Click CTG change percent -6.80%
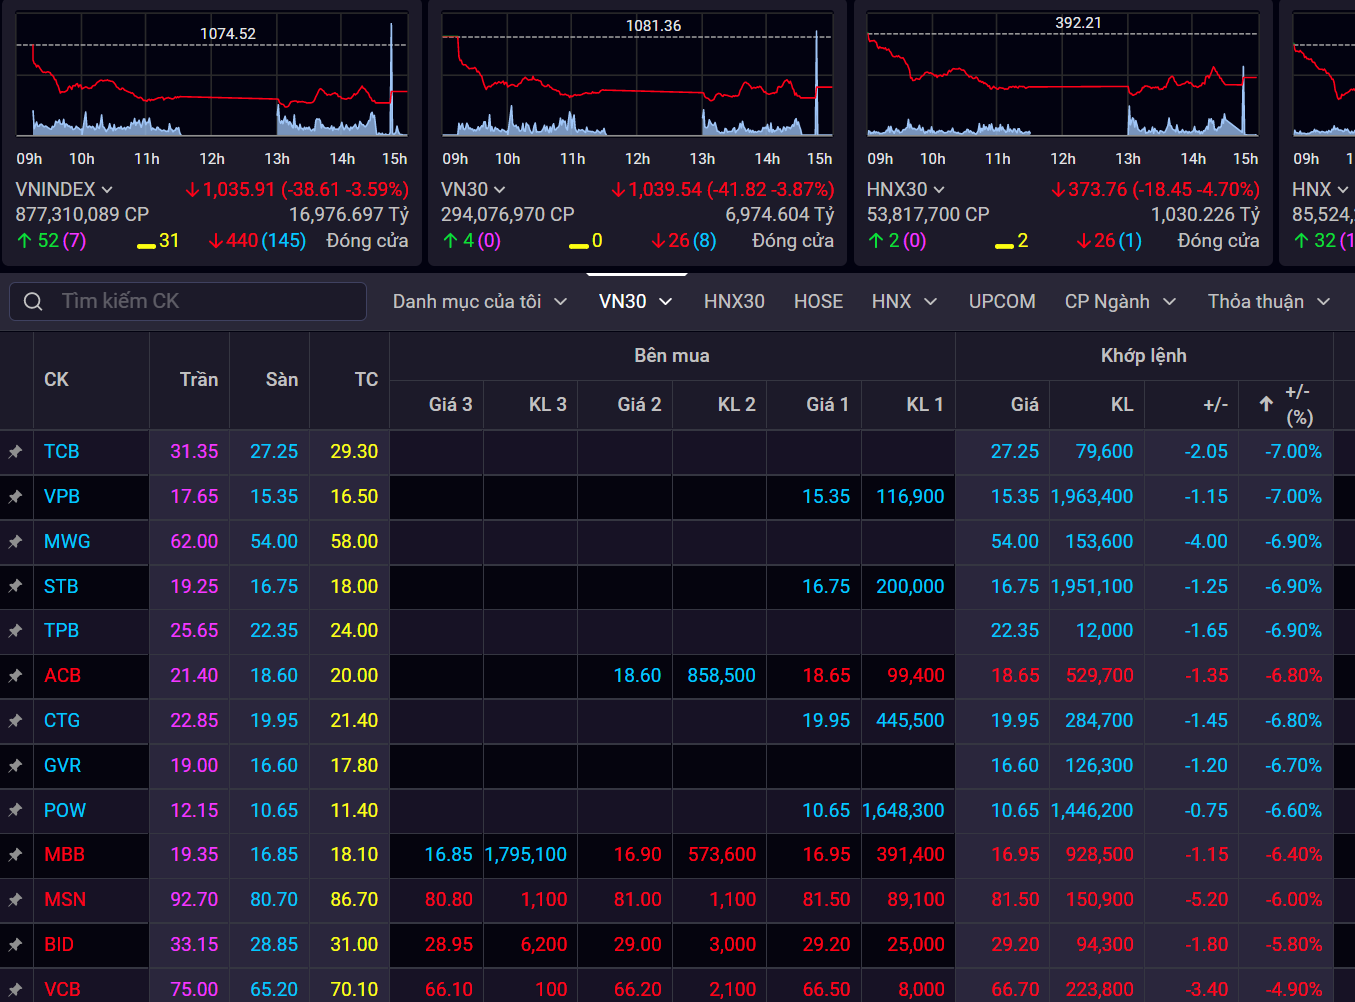Screen dimensions: 1355x1002 [x=1293, y=721]
